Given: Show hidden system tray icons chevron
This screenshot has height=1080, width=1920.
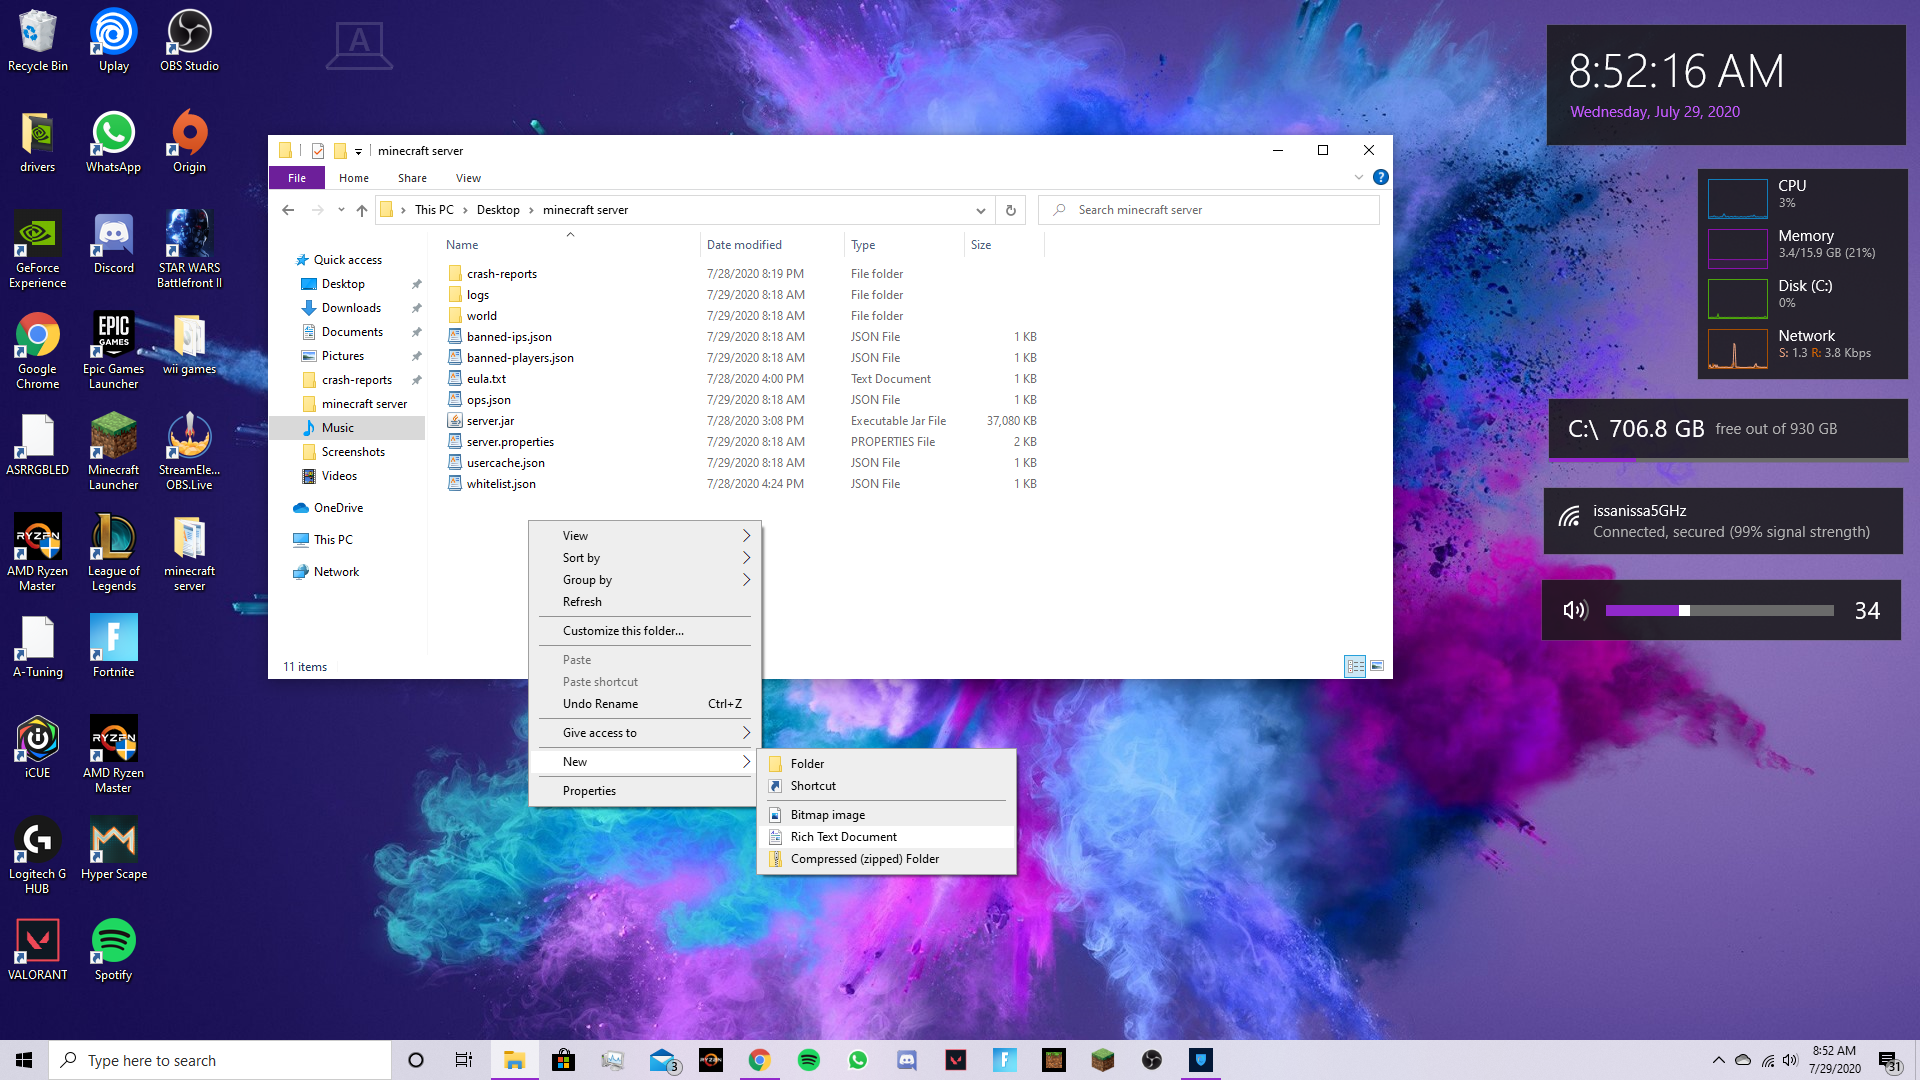Looking at the screenshot, I should click(1718, 1060).
